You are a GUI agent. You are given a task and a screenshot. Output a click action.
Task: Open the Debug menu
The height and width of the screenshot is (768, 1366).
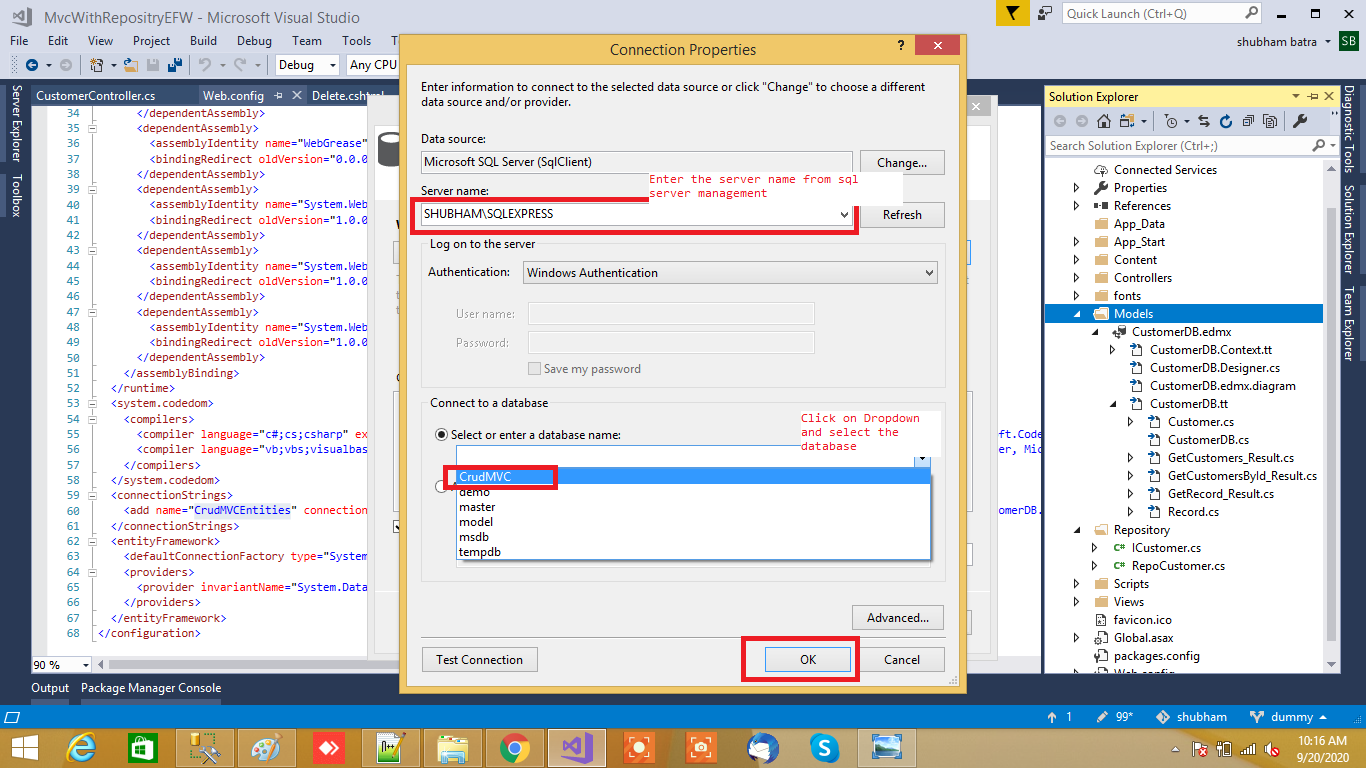click(254, 41)
